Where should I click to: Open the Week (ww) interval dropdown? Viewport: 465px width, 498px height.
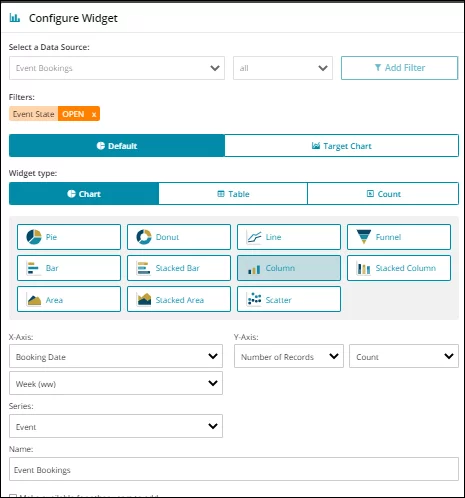116,383
